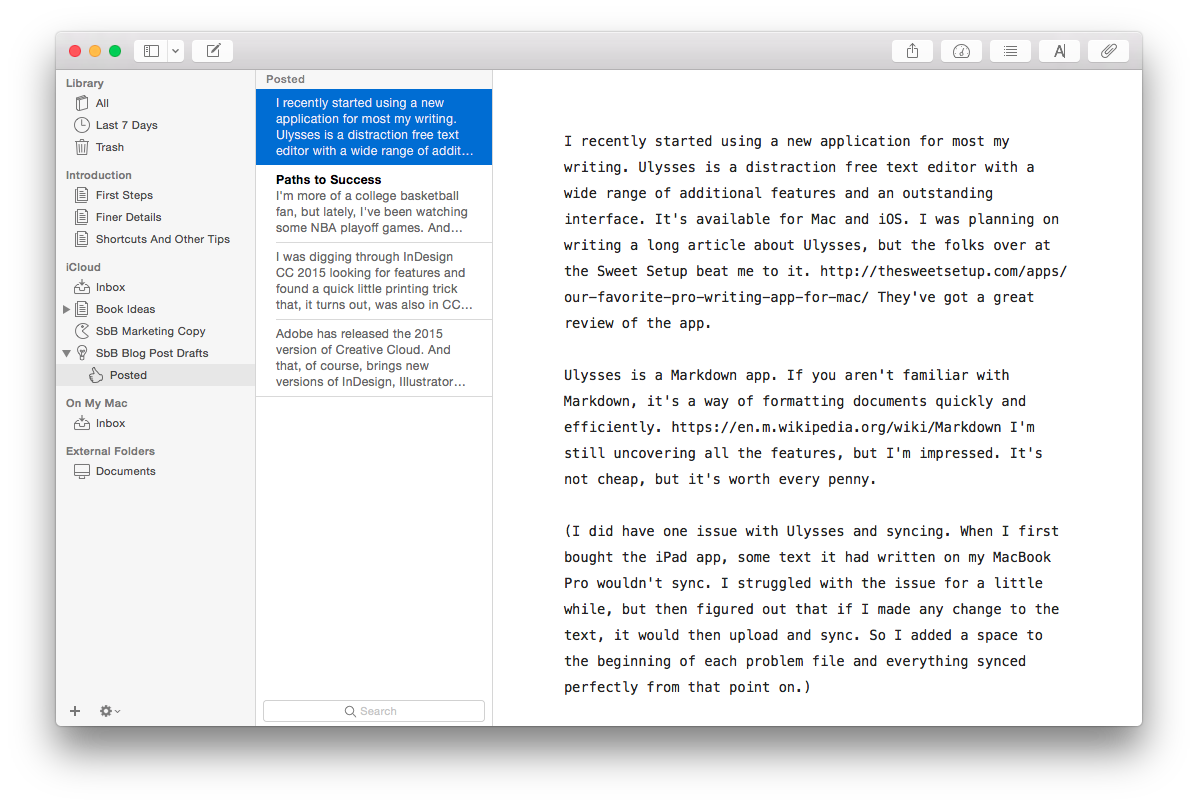The image size is (1198, 806).
Task: Select the Last 7 Days clock icon
Action: pyautogui.click(x=82, y=125)
